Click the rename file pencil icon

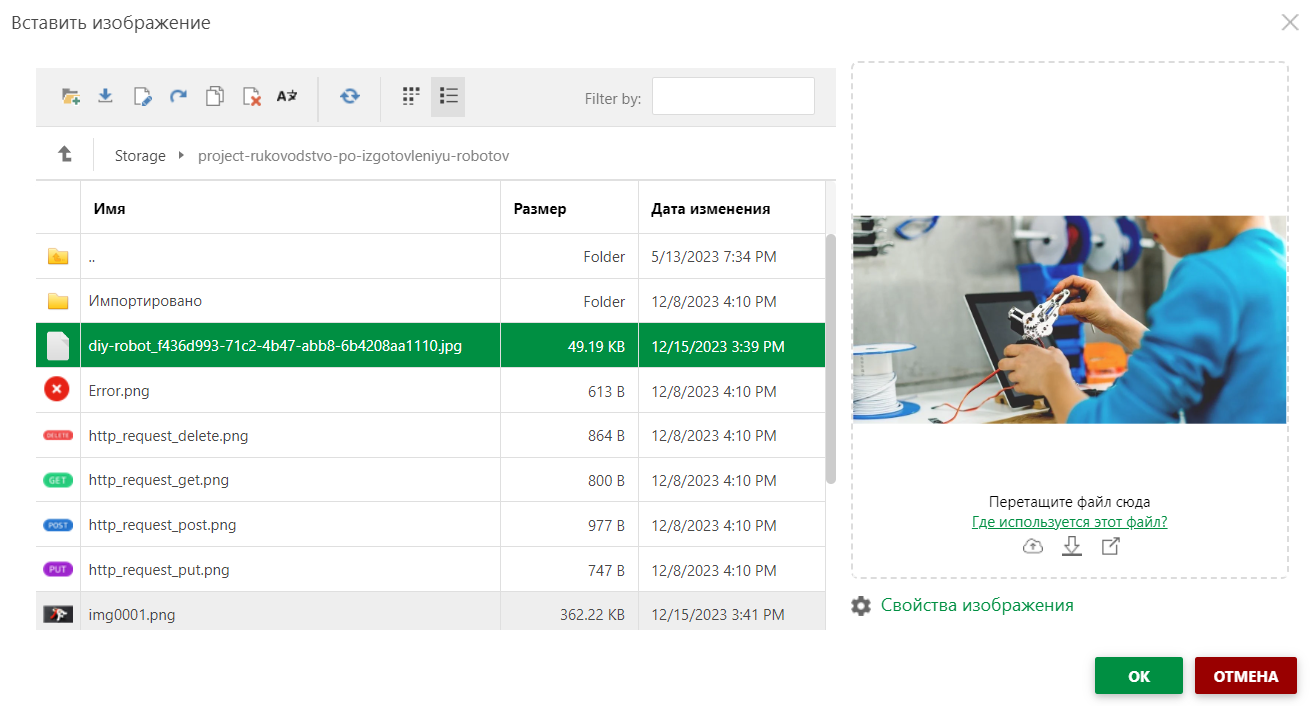point(142,96)
